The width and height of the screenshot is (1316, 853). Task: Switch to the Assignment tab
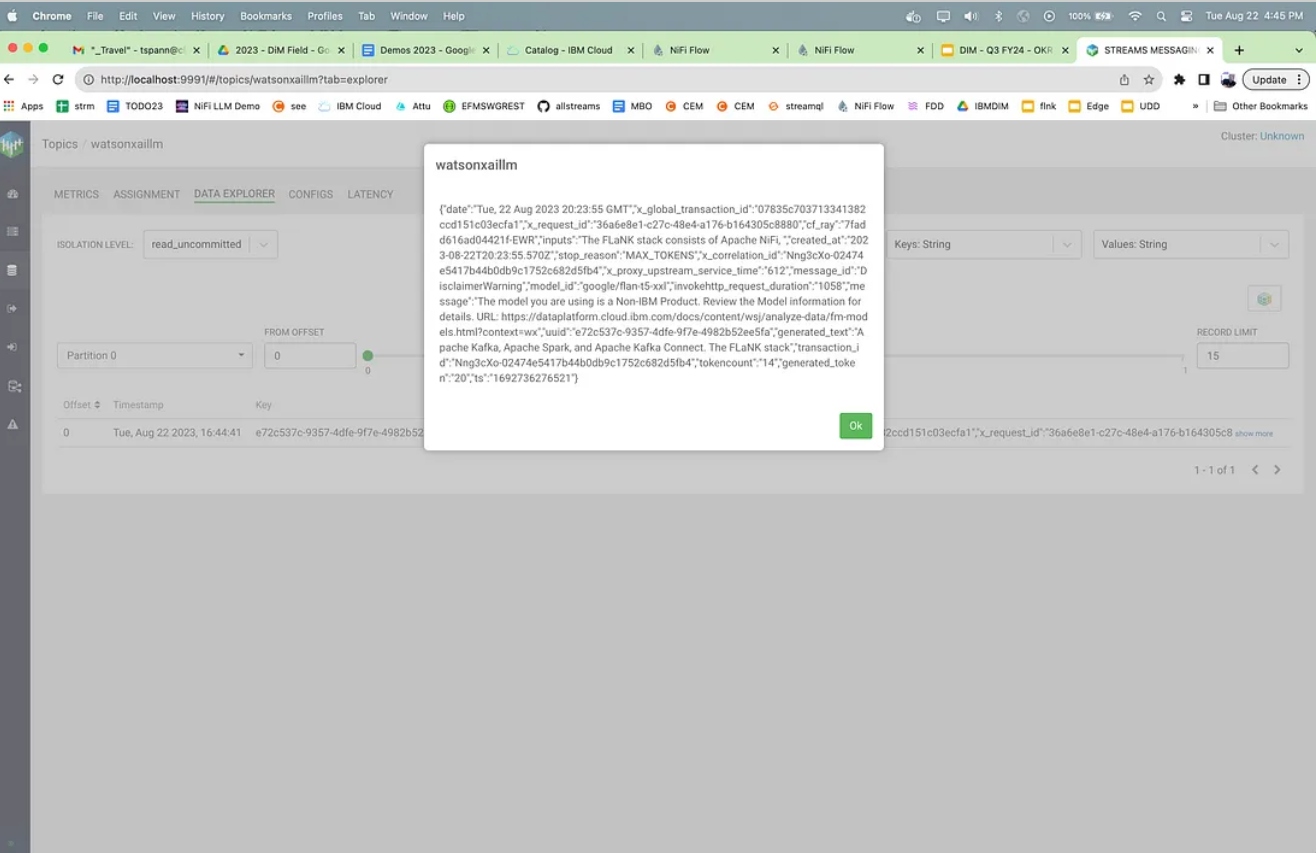click(x=147, y=194)
